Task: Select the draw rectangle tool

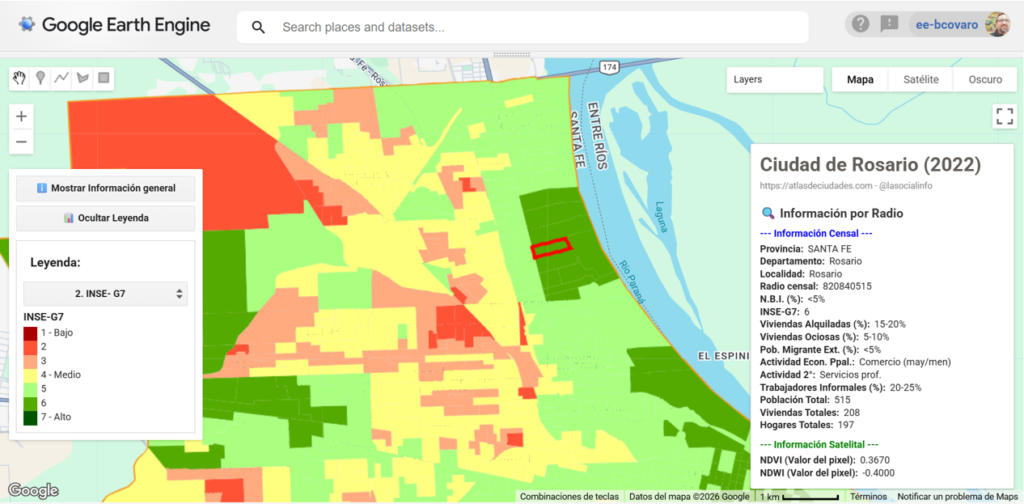Action: point(104,78)
